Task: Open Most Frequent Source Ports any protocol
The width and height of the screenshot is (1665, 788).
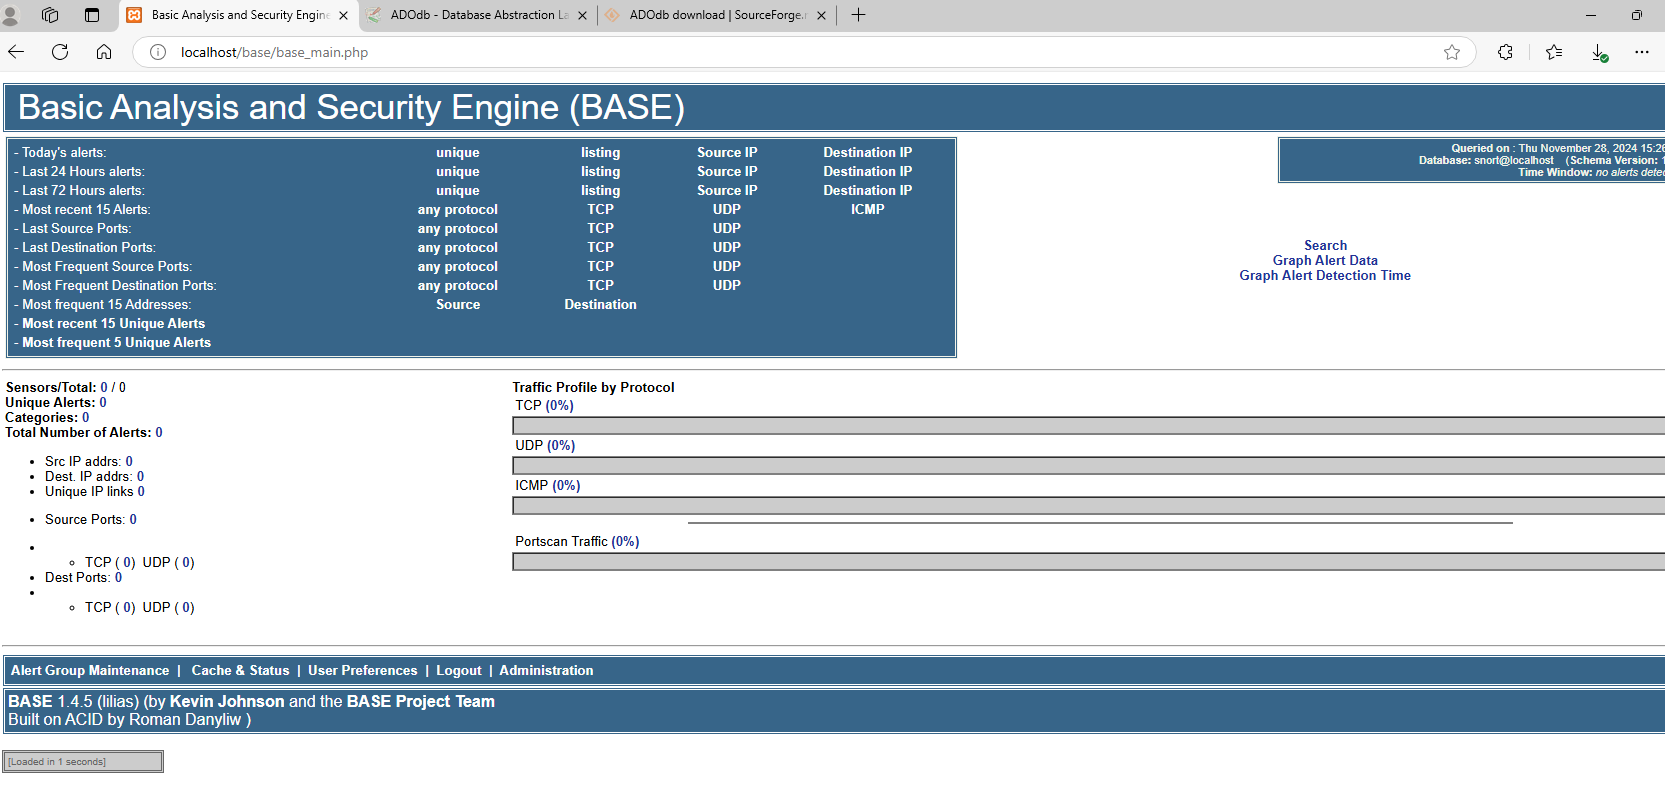Action: [x=458, y=266]
